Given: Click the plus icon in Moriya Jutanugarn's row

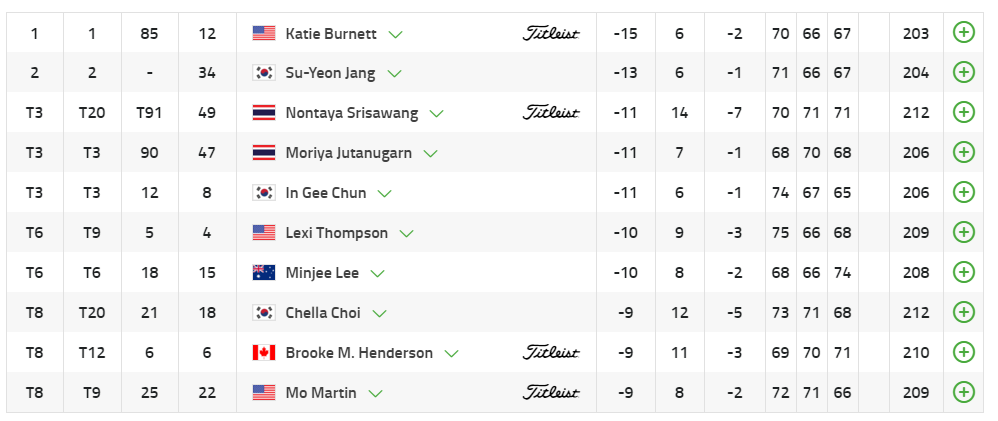Looking at the screenshot, I should [963, 153].
